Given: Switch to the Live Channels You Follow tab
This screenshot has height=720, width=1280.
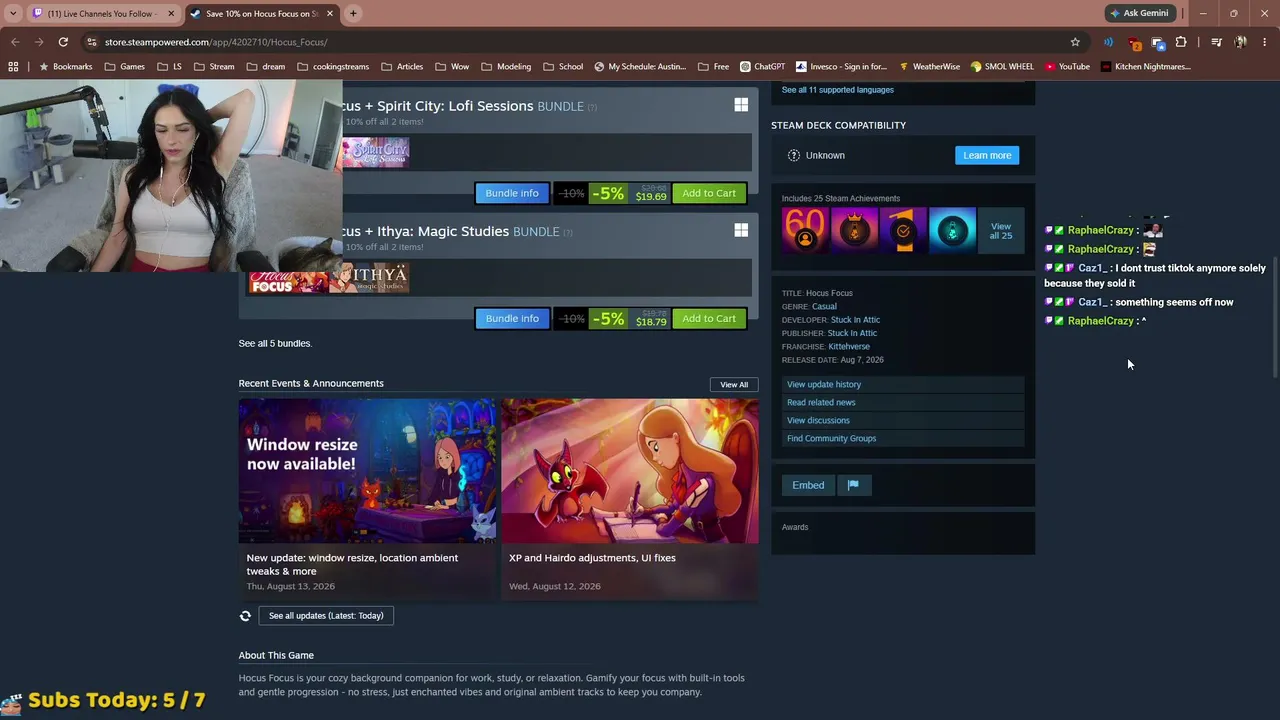Looking at the screenshot, I should pyautogui.click(x=101, y=14).
